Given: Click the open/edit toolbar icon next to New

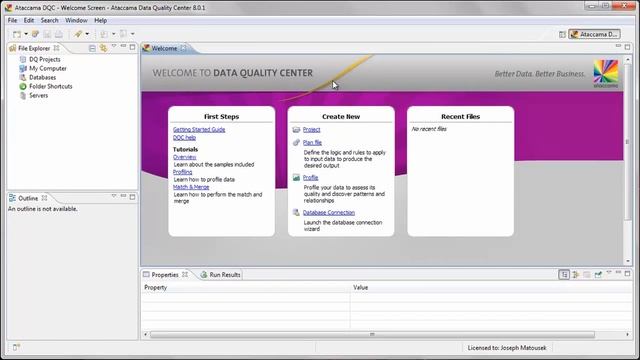Looking at the screenshot, I should 36,34.
